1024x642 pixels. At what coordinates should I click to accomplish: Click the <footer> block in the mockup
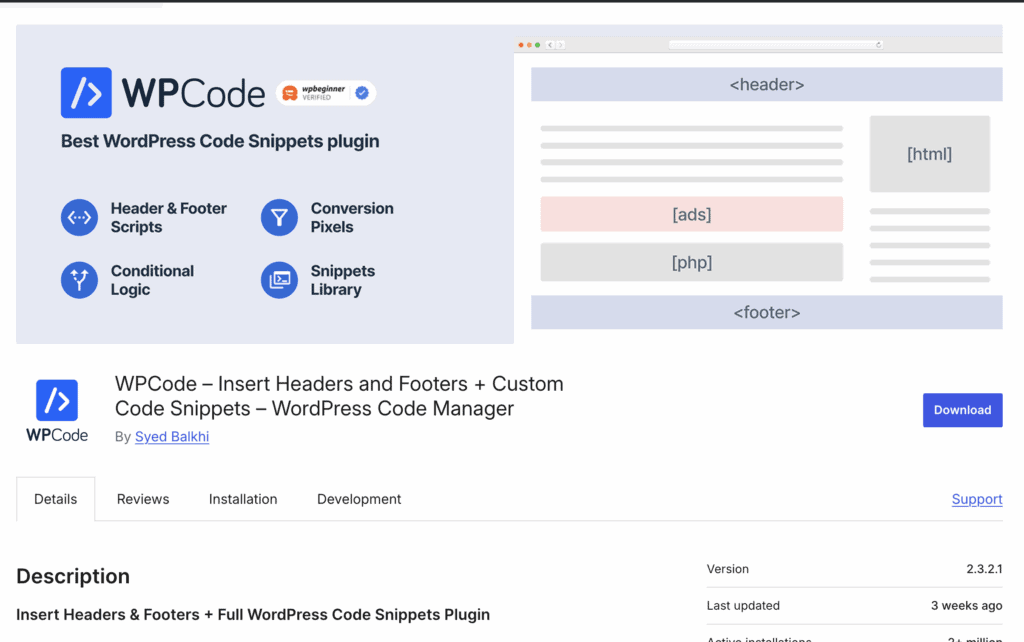pyautogui.click(x=767, y=312)
